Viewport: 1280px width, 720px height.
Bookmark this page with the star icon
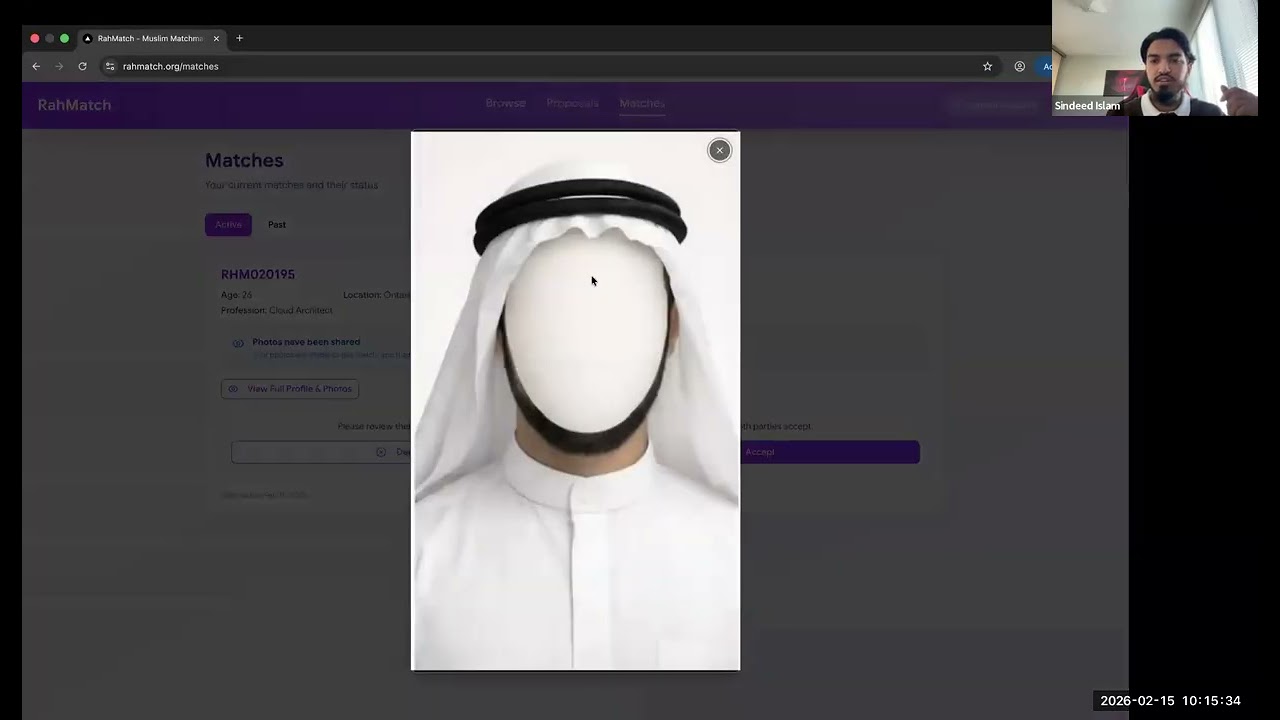point(987,66)
